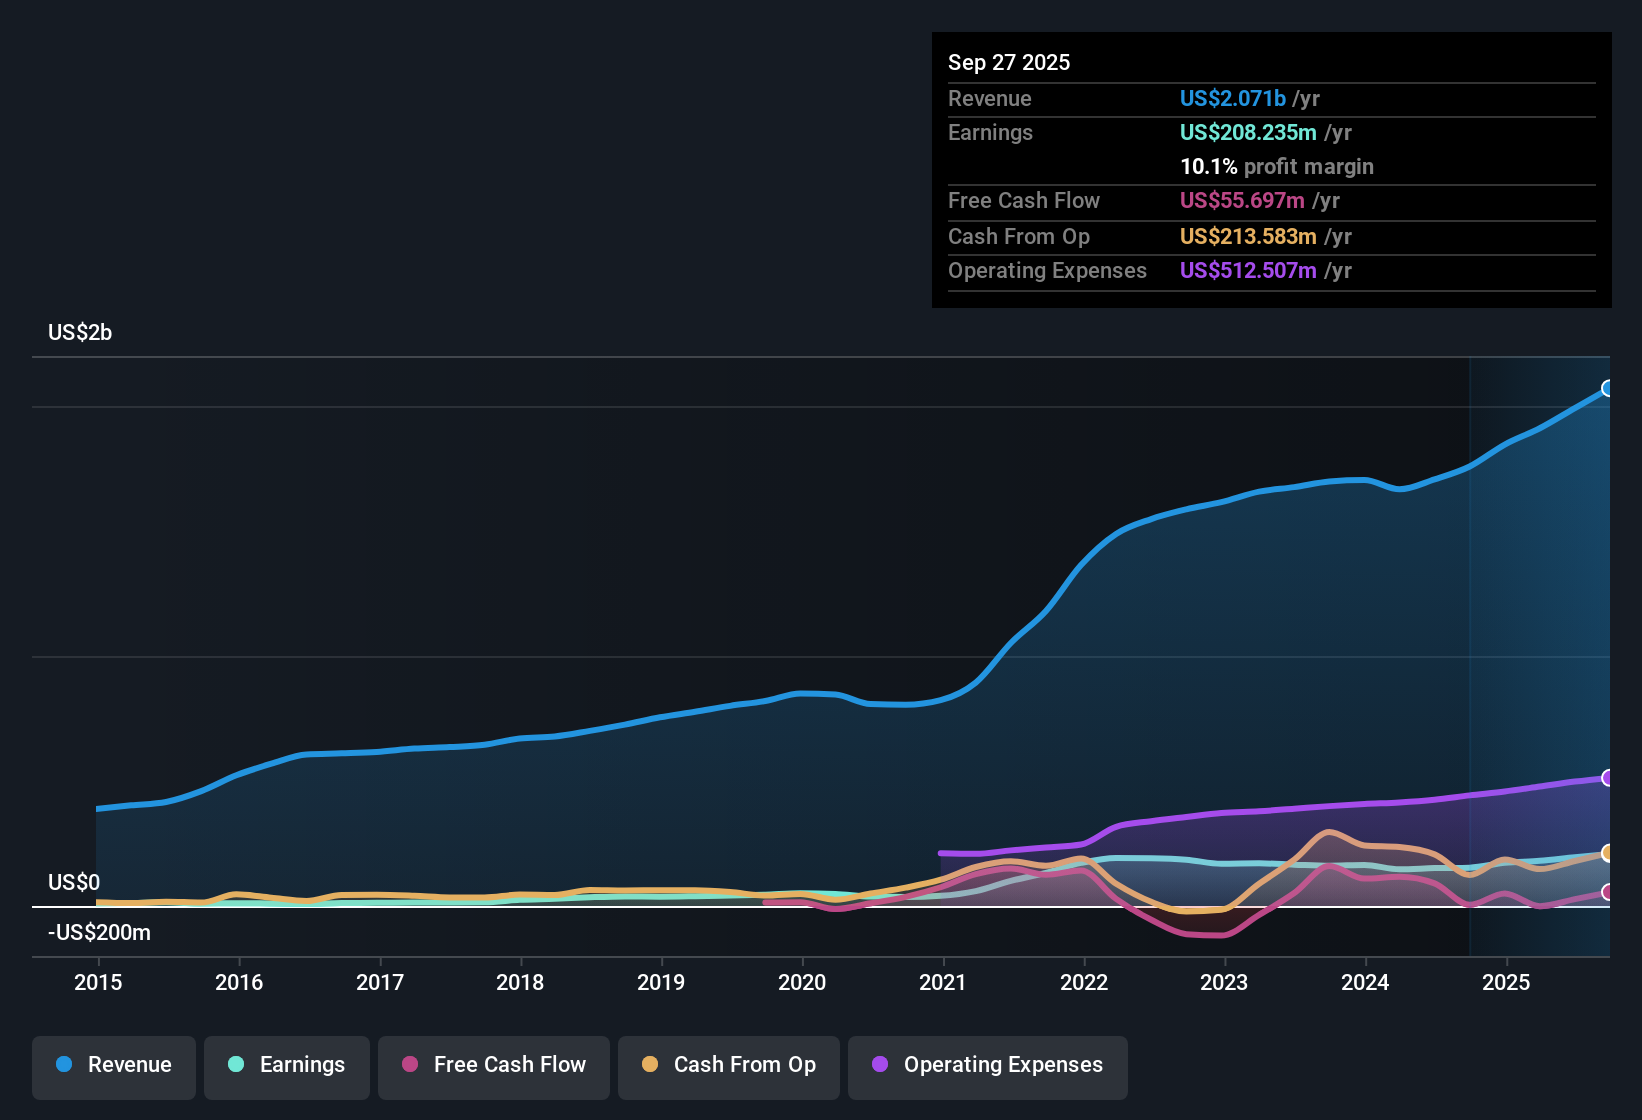Toggle the Free Cash Flow series off
Viewport: 1642px width, 1120px height.
493,1065
